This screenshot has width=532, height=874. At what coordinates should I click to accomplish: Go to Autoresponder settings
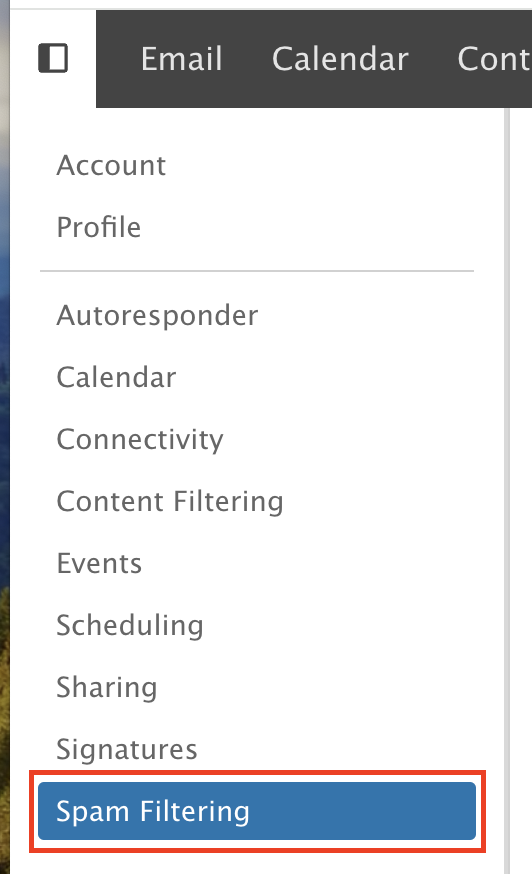click(x=157, y=315)
